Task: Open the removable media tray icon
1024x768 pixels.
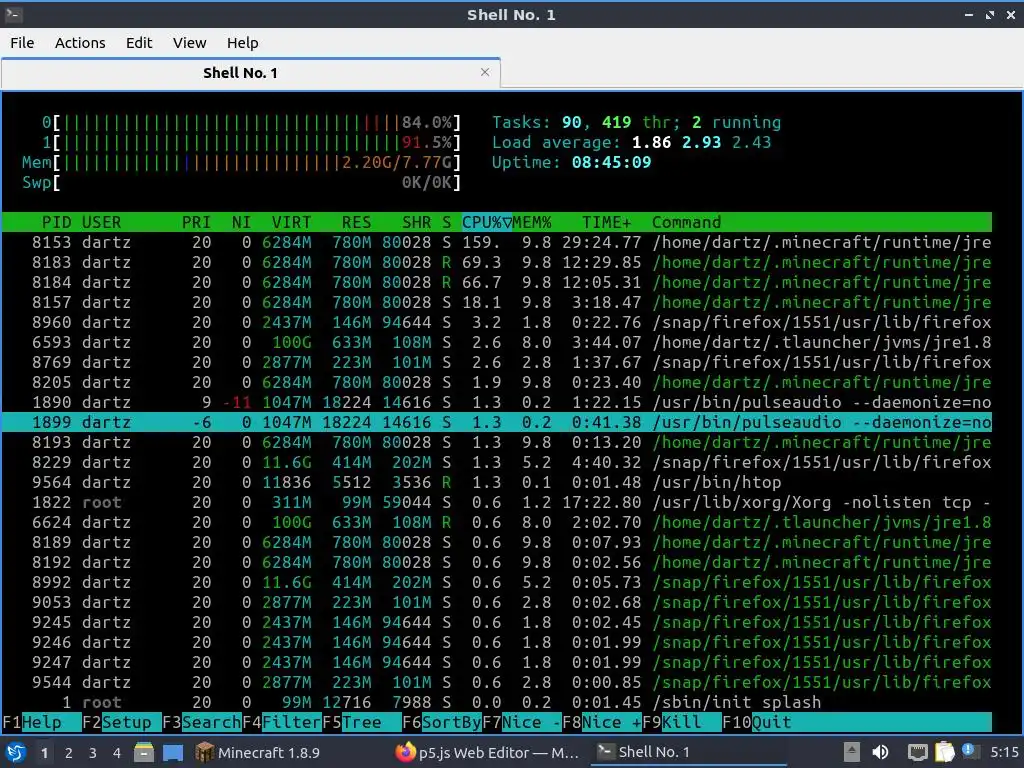Action: click(852, 752)
